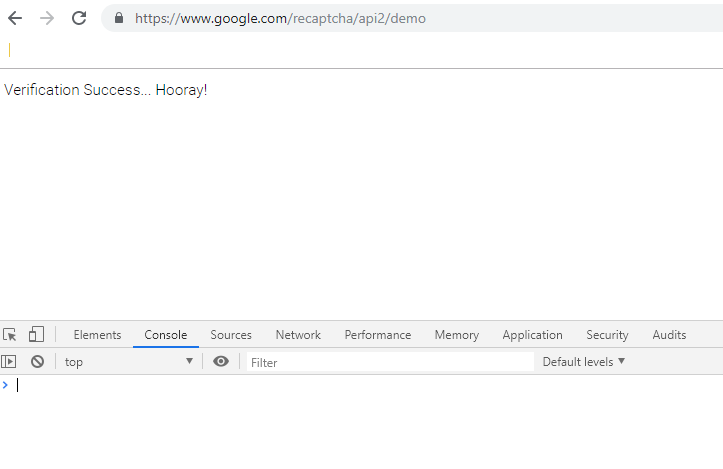
Task: Activate the inspect element picker icon
Action: tap(10, 335)
